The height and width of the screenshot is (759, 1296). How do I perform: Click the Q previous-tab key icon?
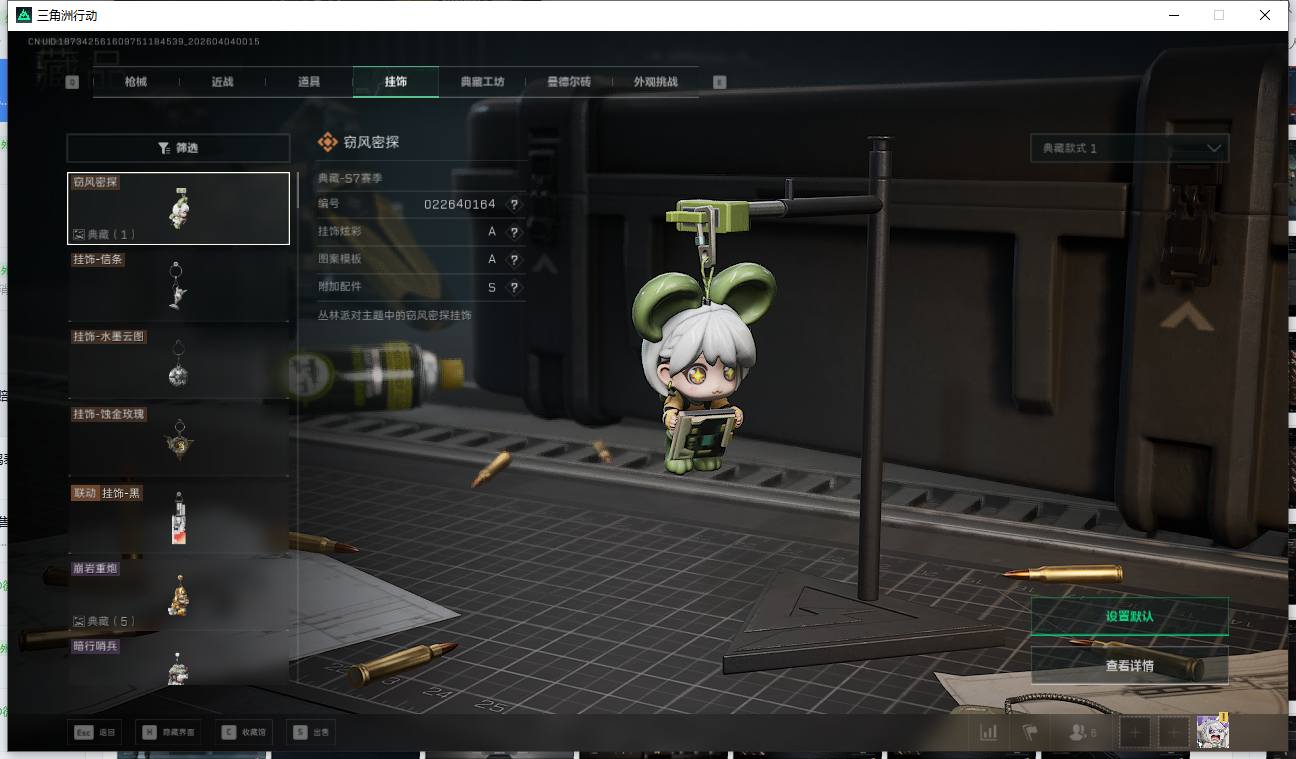click(72, 82)
